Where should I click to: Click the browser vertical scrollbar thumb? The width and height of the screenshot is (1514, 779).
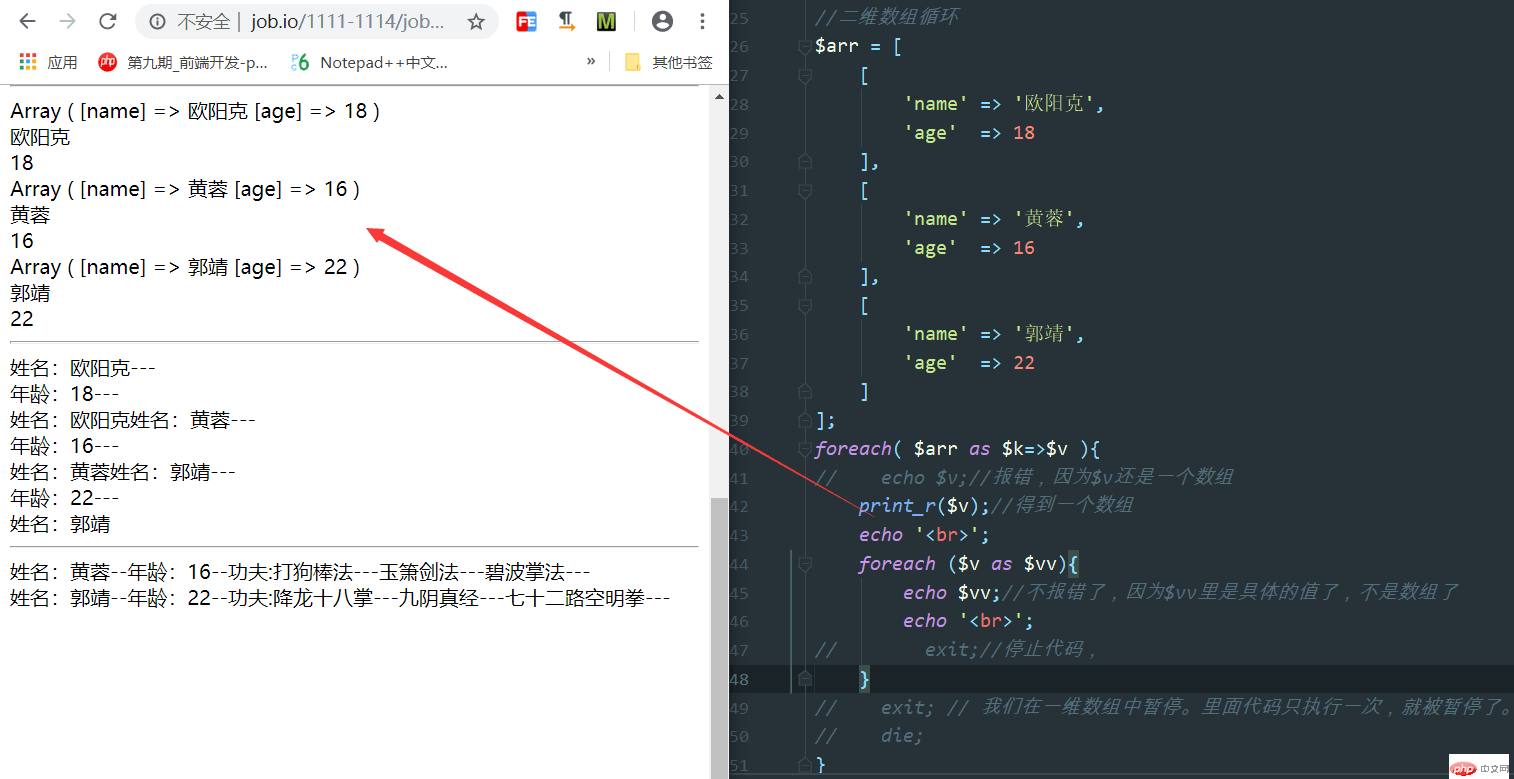click(719, 637)
